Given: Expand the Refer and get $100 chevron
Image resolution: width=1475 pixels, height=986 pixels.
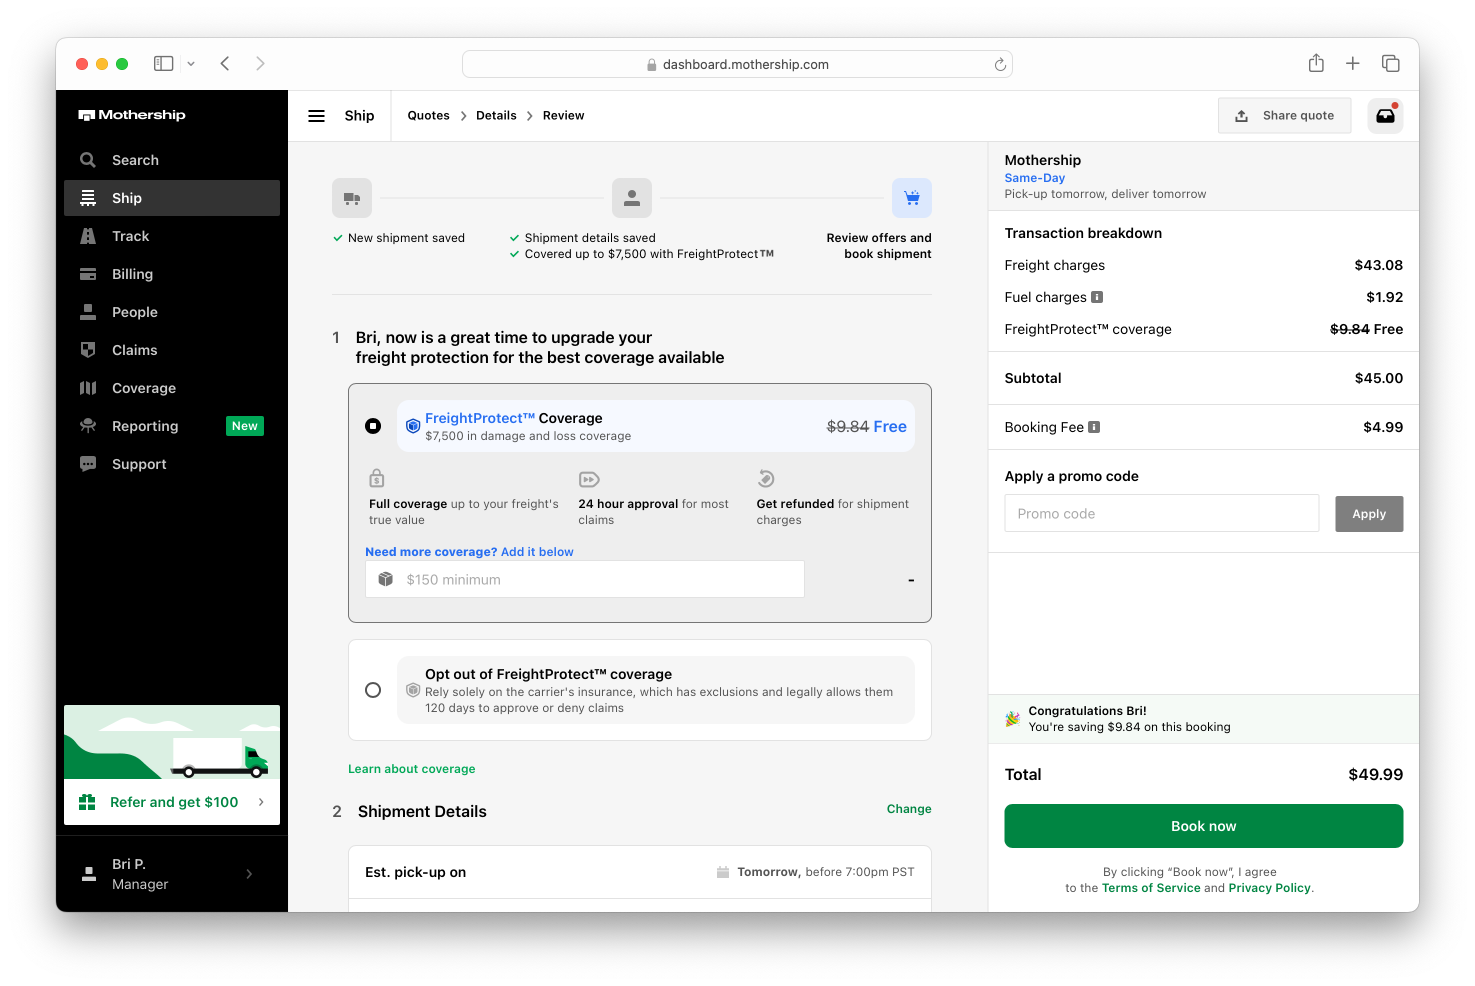Looking at the screenshot, I should [261, 802].
